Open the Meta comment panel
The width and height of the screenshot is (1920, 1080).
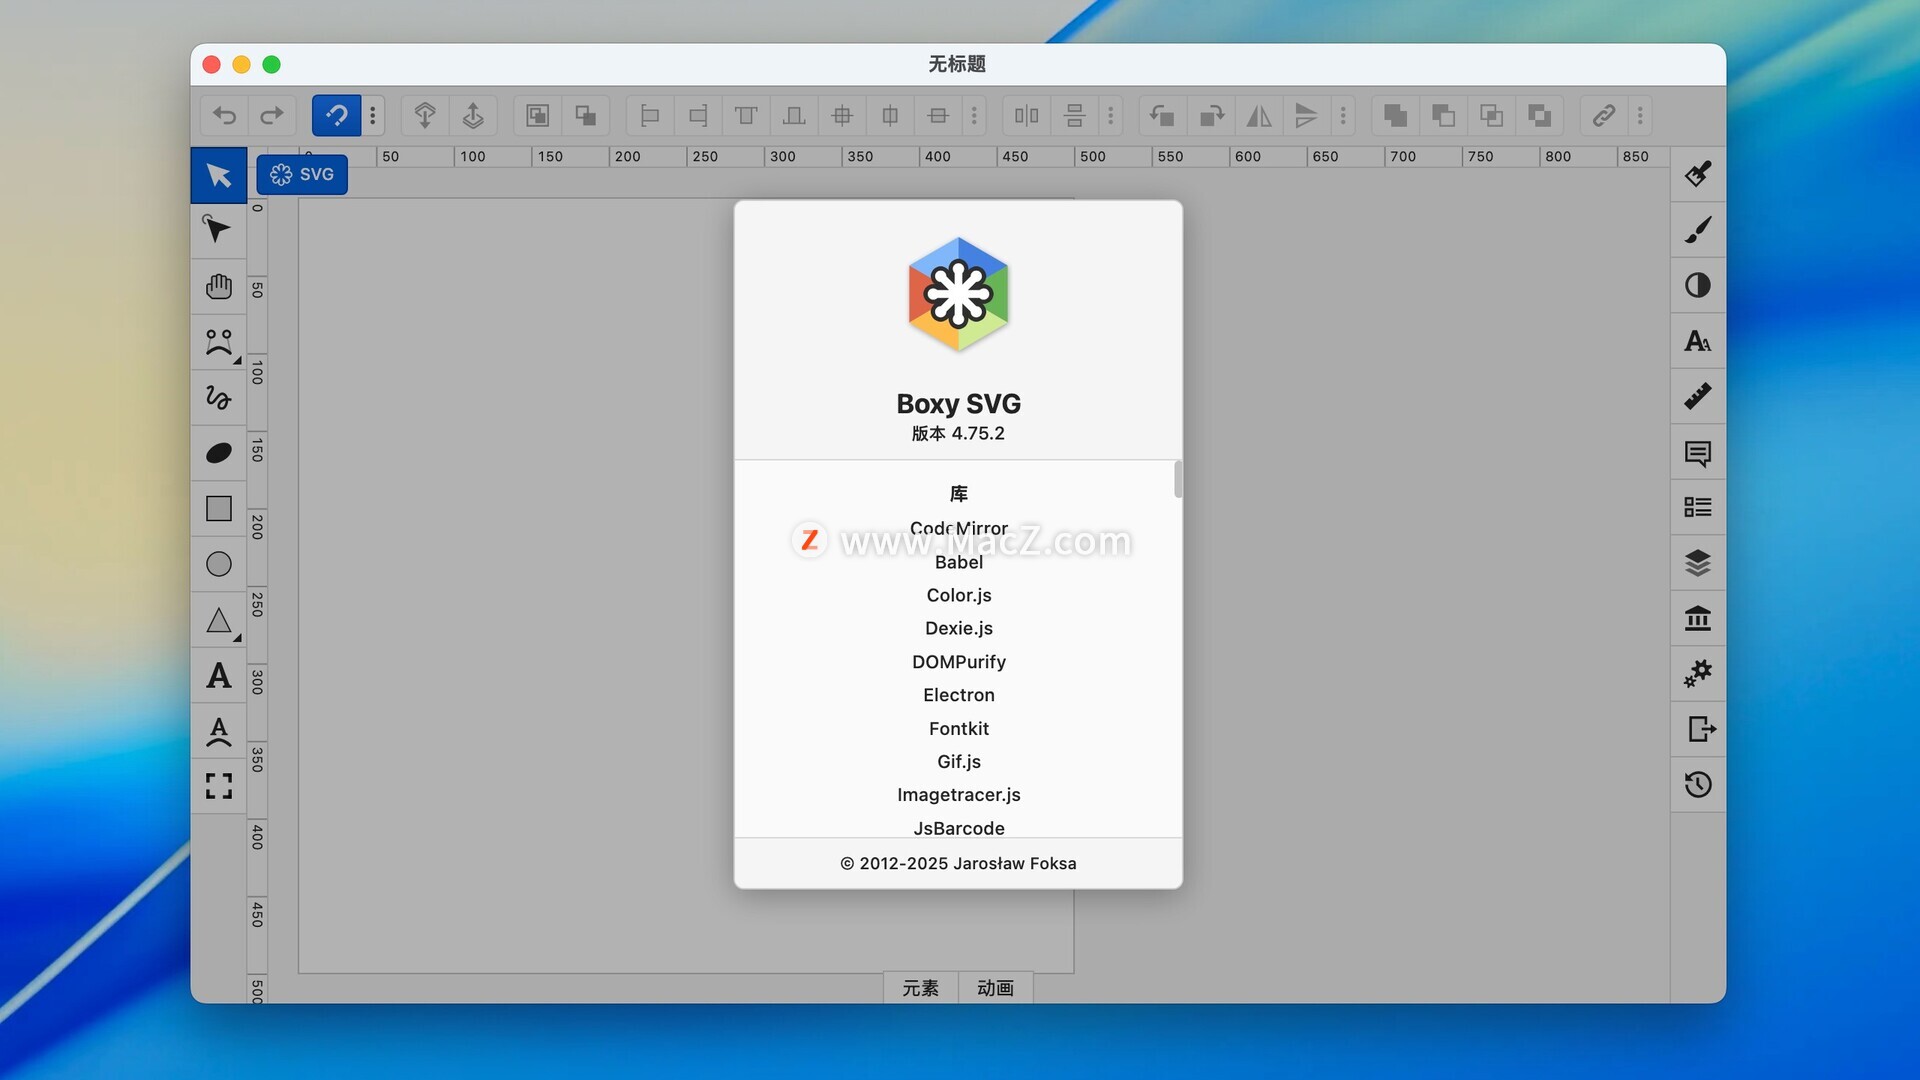(x=1698, y=453)
